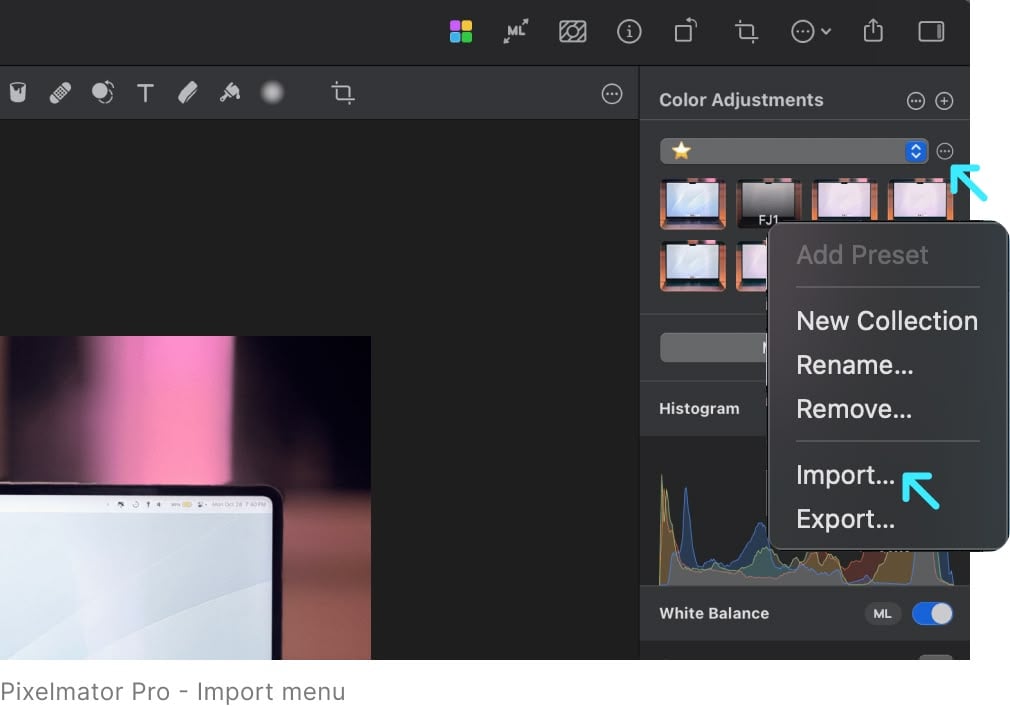Image resolution: width=1010 pixels, height=706 pixels.
Task: Open the preset collection dropdown with star
Action: point(794,151)
